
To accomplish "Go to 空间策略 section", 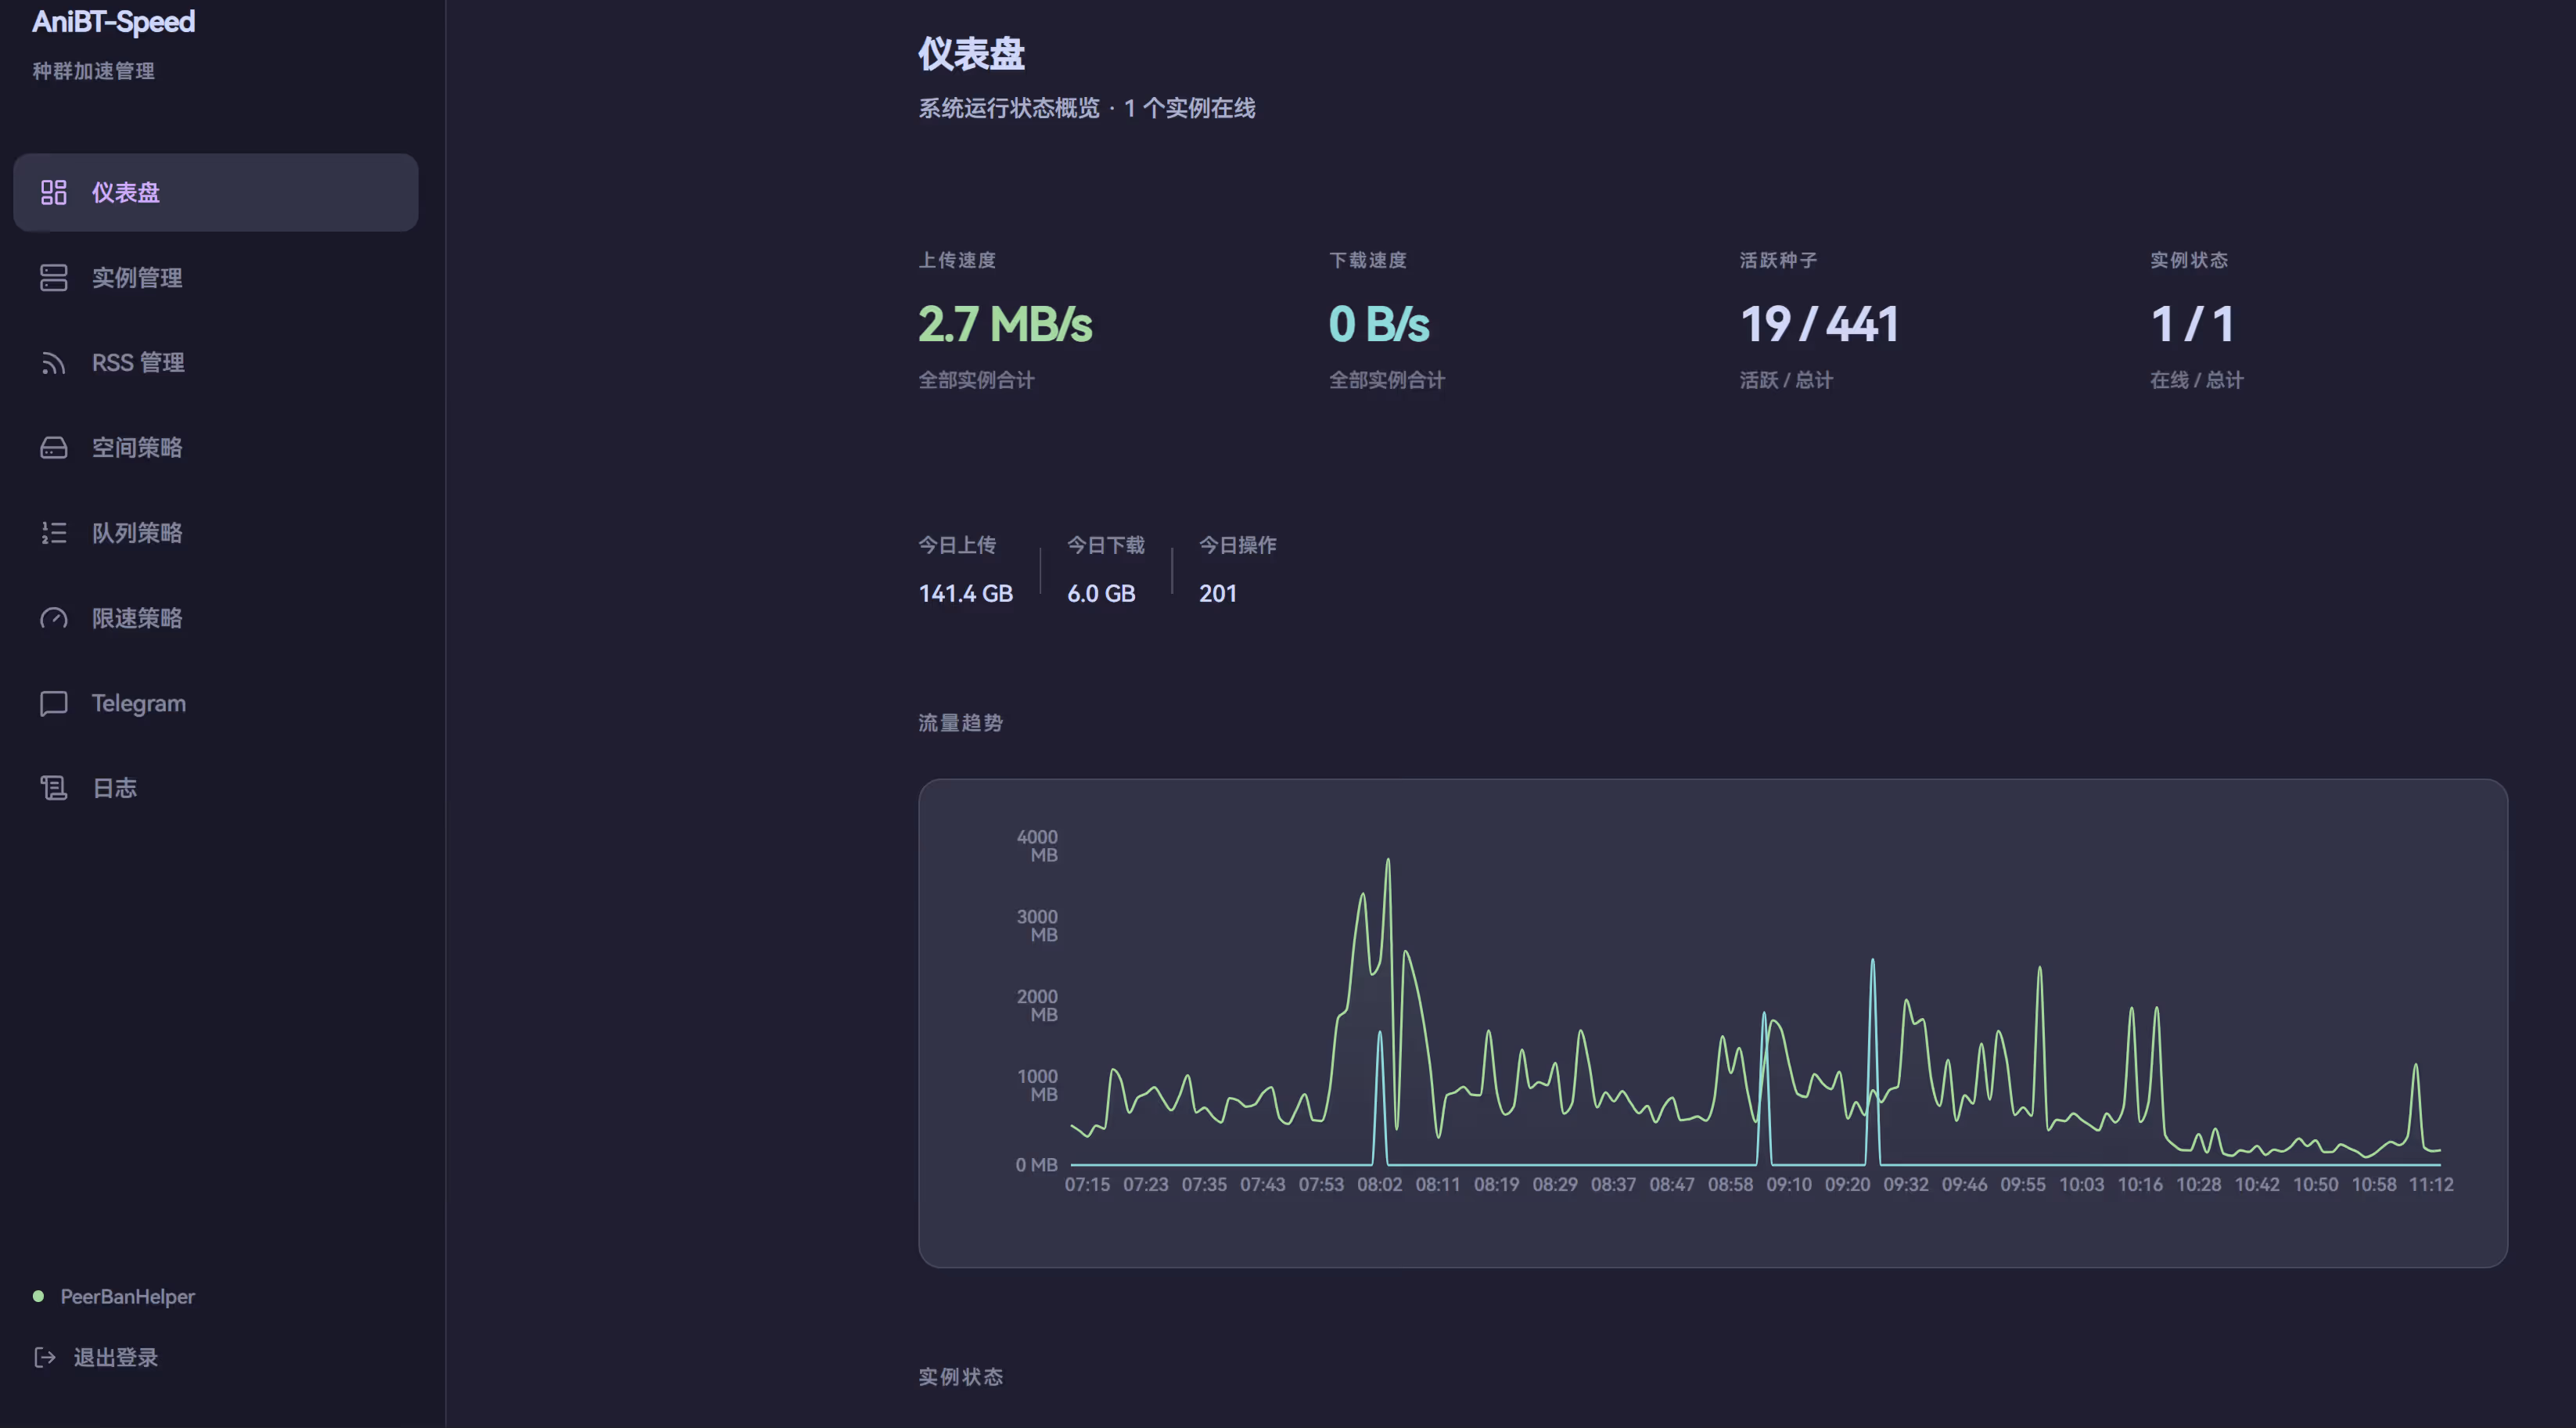I will (x=137, y=448).
